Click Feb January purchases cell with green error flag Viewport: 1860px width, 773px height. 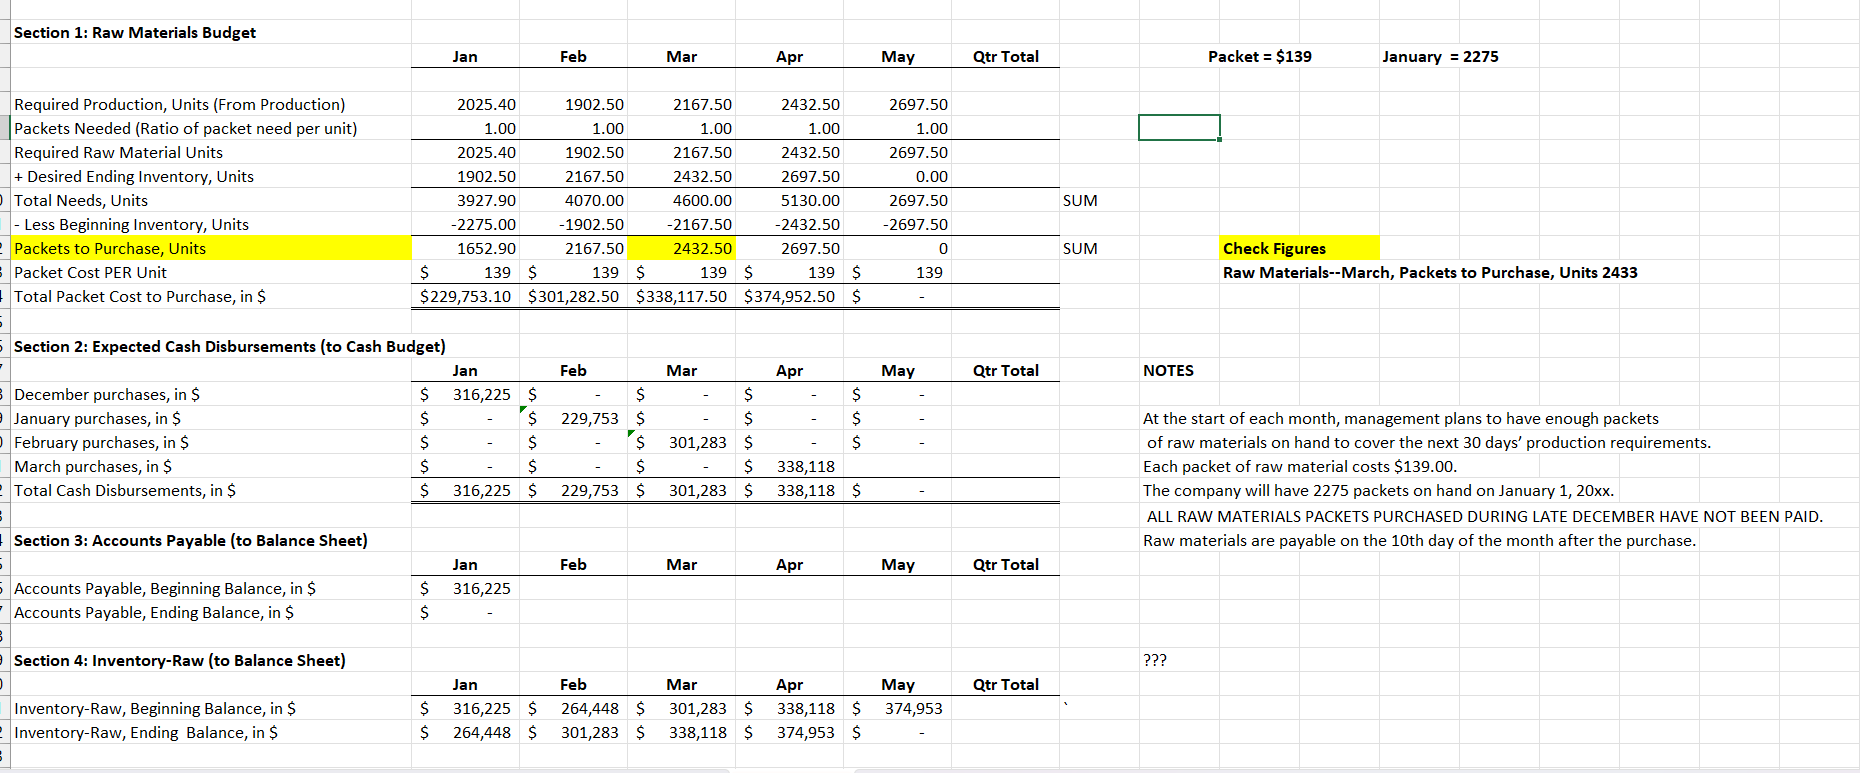pyautogui.click(x=574, y=418)
